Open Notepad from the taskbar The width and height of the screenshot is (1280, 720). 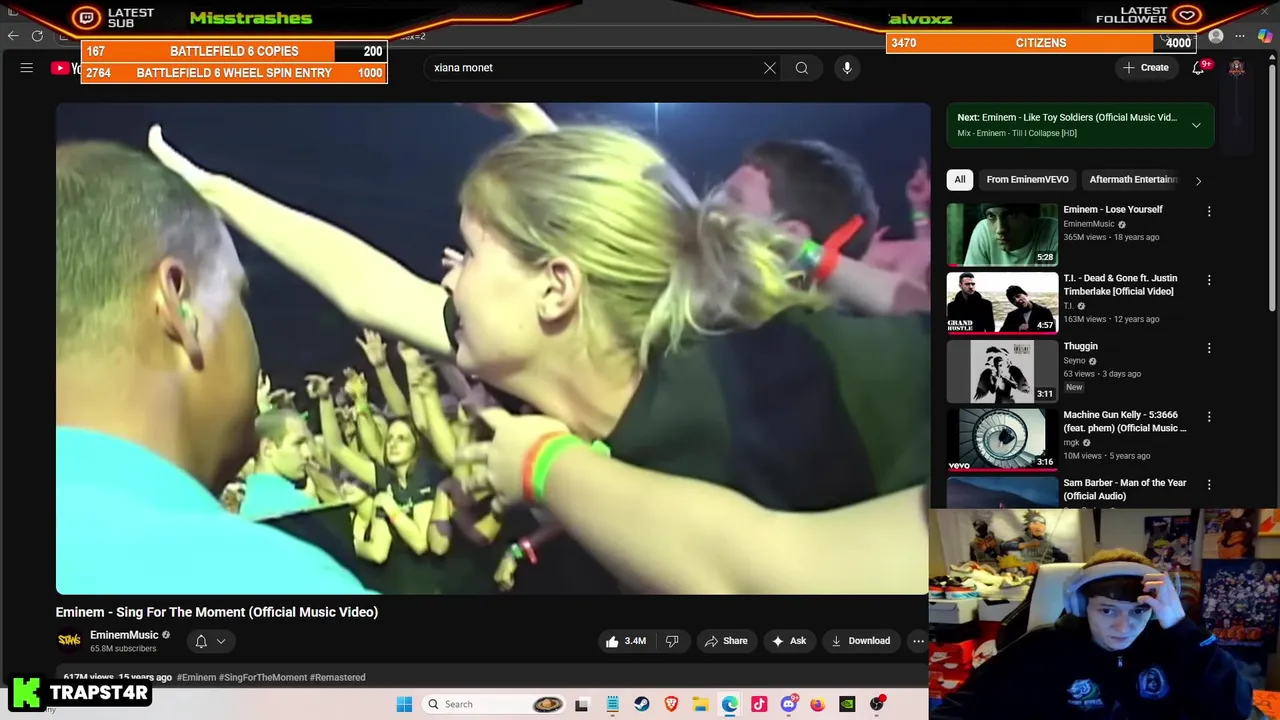pos(612,704)
